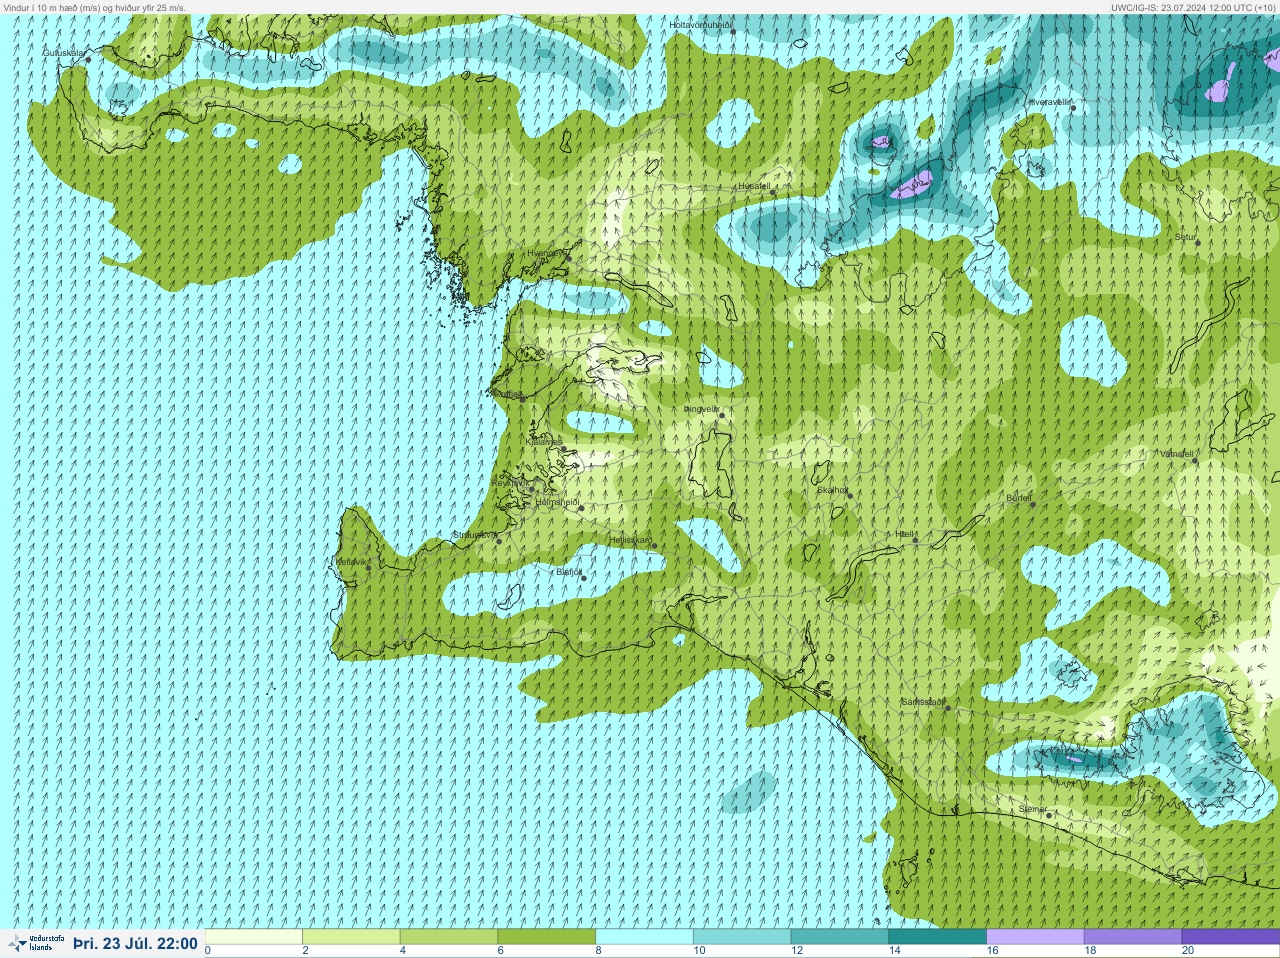Pick the 0–2 m/s palest legend swatch
Viewport: 1280px width, 958px height.
pyautogui.click(x=254, y=937)
